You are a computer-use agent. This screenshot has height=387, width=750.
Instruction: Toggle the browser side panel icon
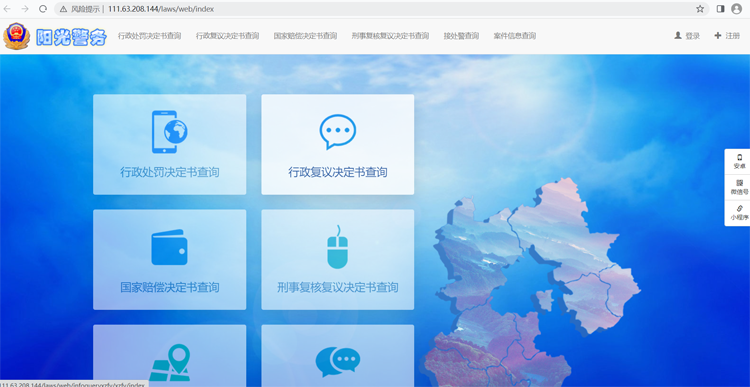pyautogui.click(x=720, y=9)
